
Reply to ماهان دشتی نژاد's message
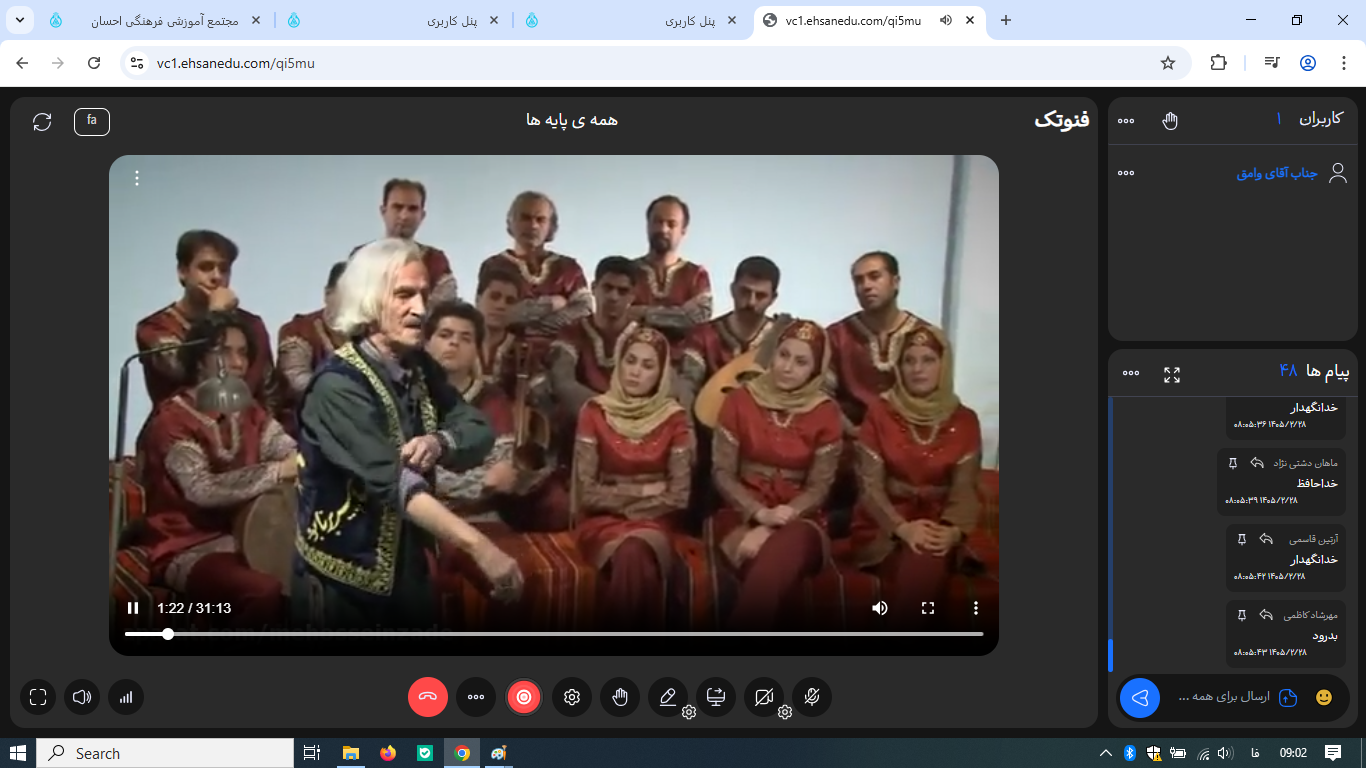[1257, 463]
